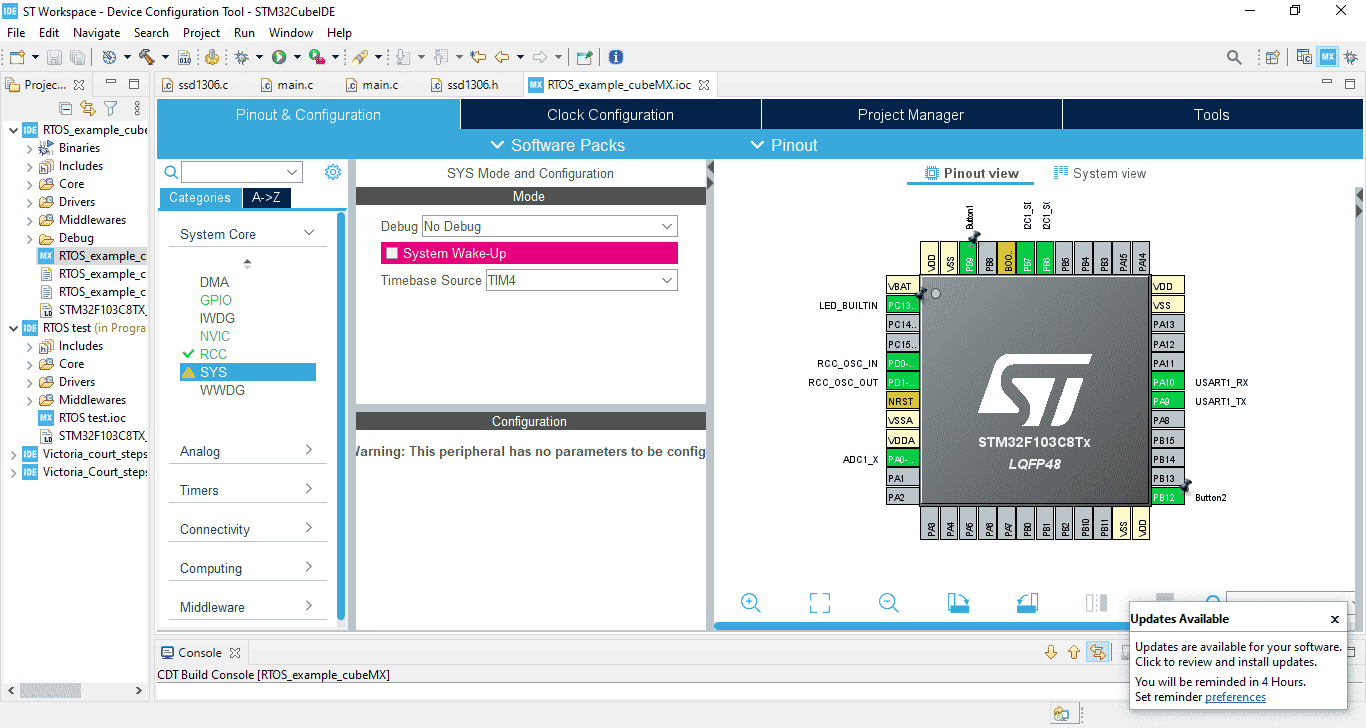Click Collapse All in Project Explorer
1366x728 pixels.
pyautogui.click(x=66, y=108)
